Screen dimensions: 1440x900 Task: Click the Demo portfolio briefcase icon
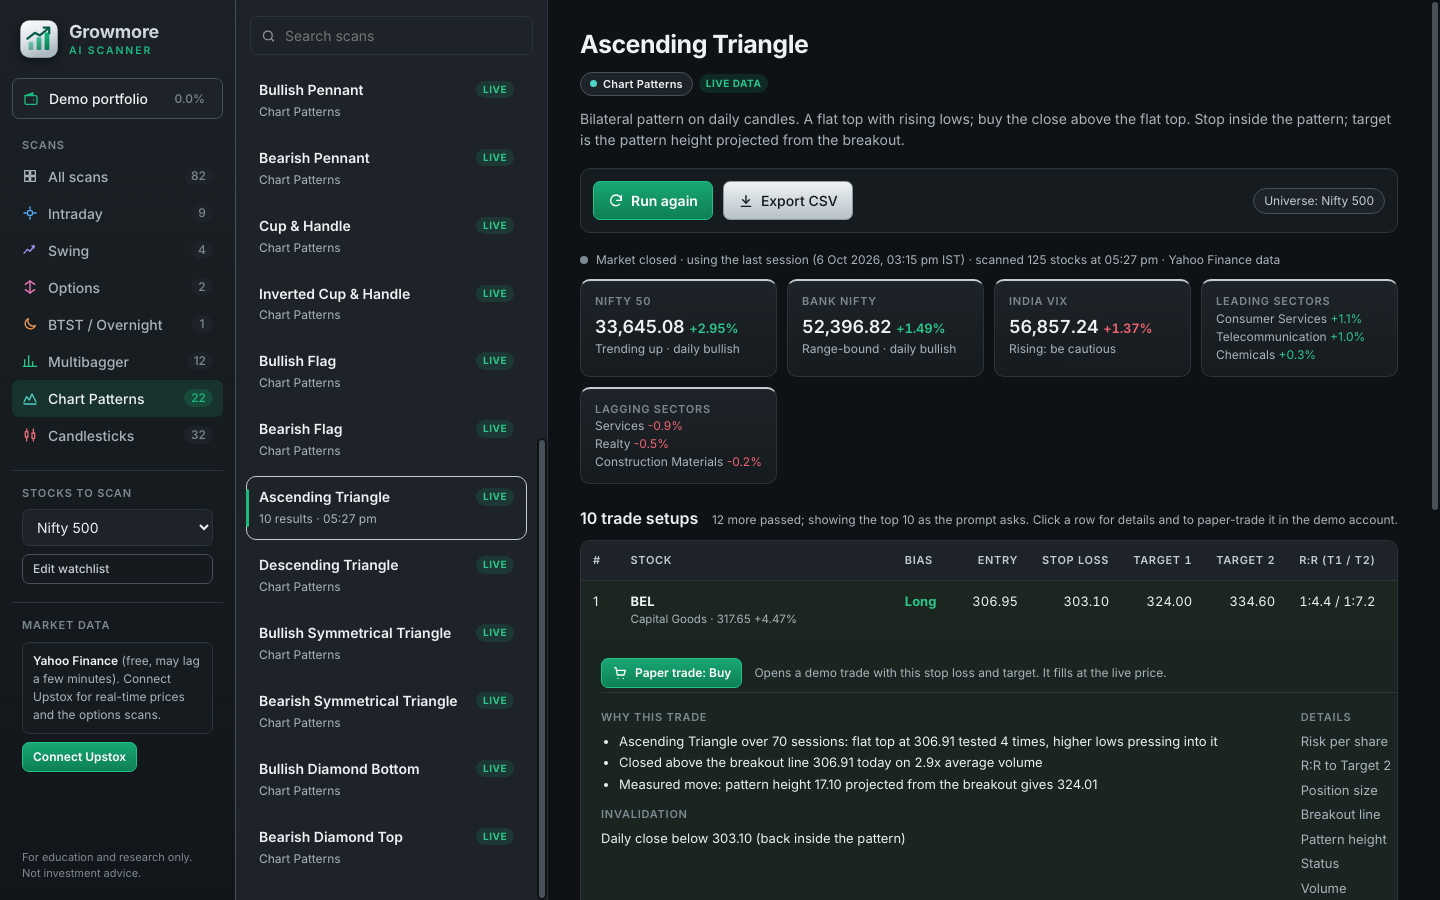click(x=31, y=98)
